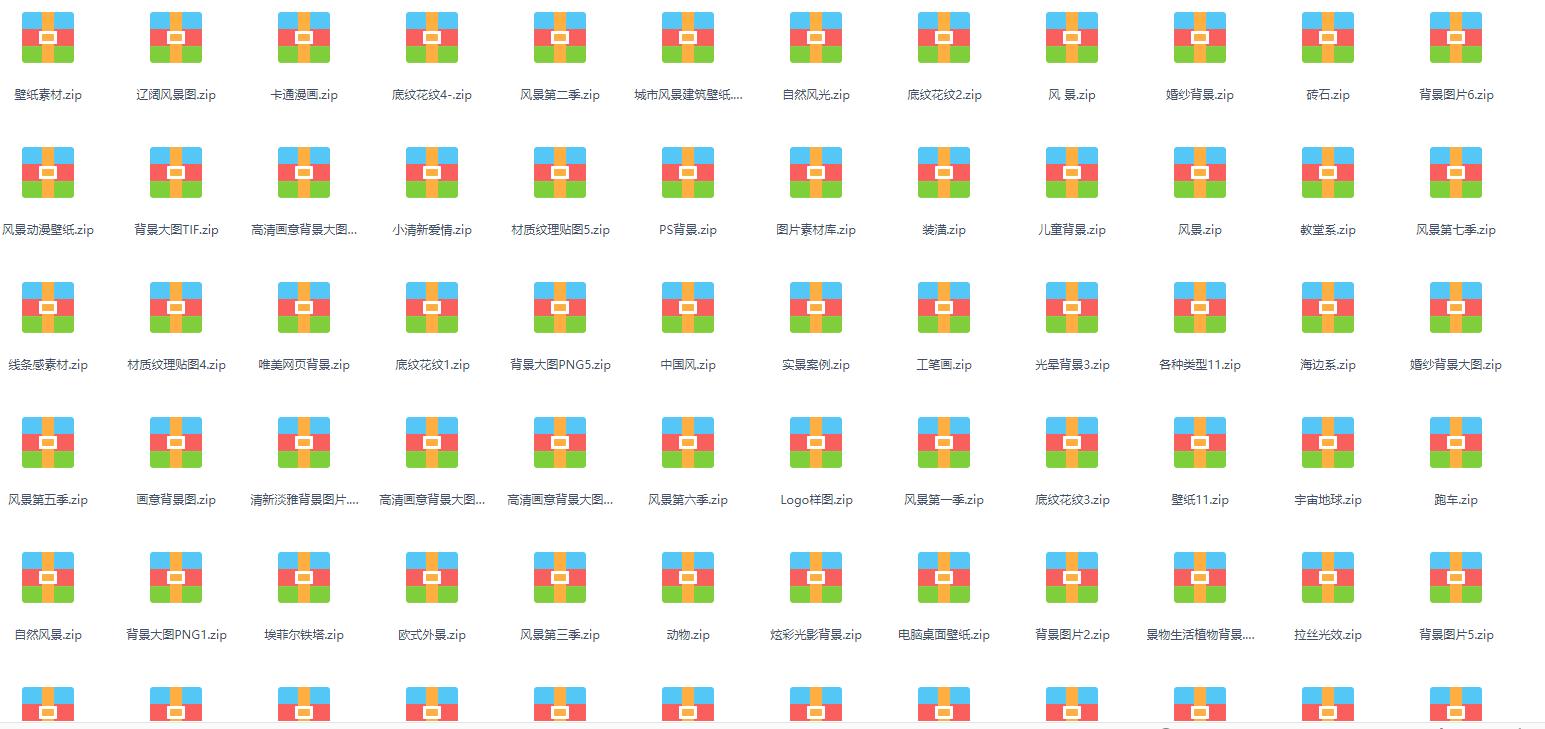The width and height of the screenshot is (1545, 729).
Task: Select the 工笔画.zip archive icon
Action: 944,308
